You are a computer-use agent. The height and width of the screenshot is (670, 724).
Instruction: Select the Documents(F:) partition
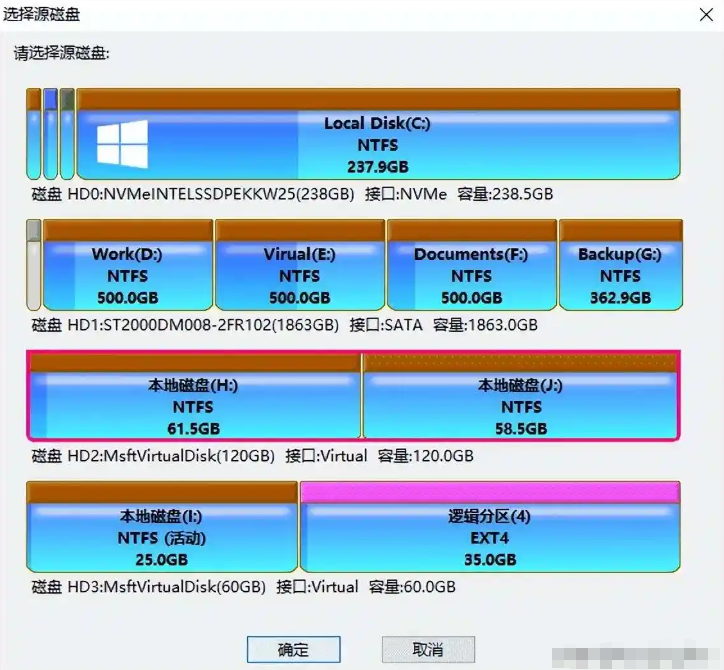472,265
